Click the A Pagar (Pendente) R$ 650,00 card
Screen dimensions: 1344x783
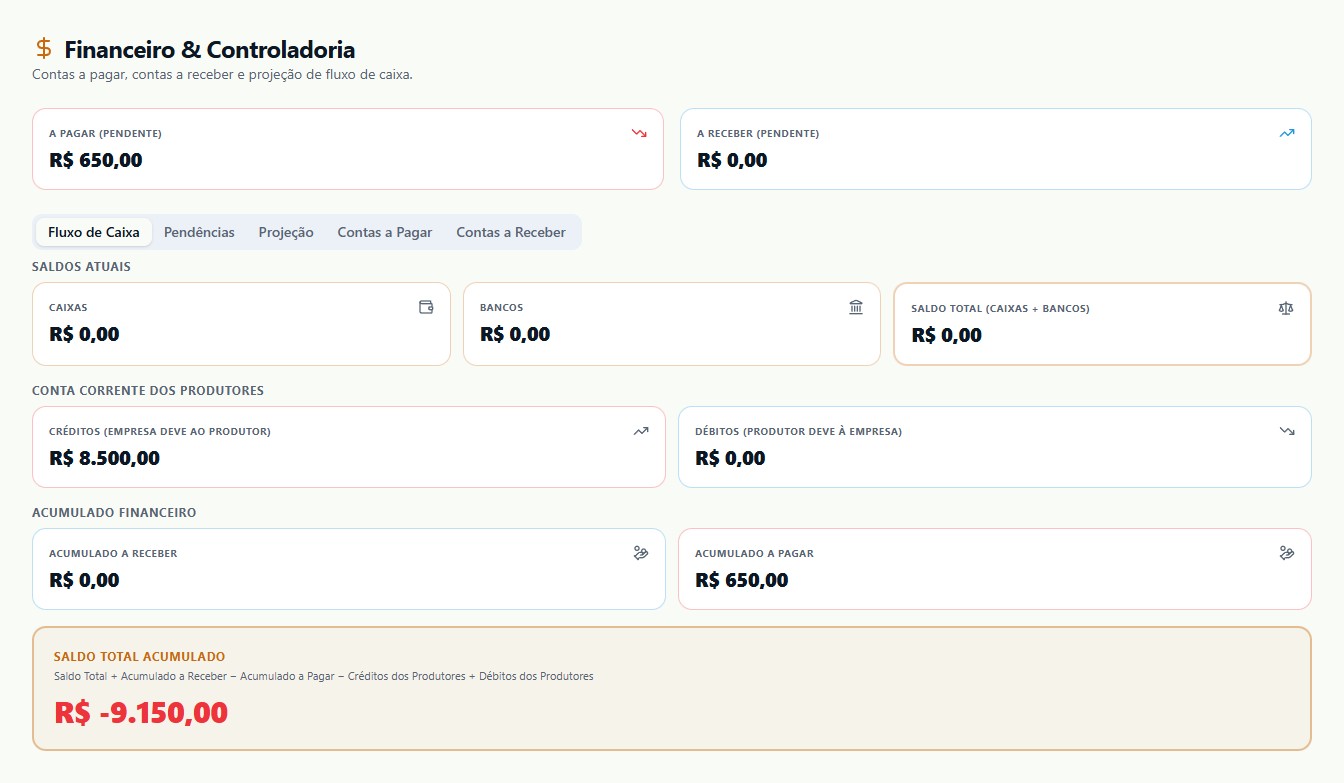click(x=348, y=149)
